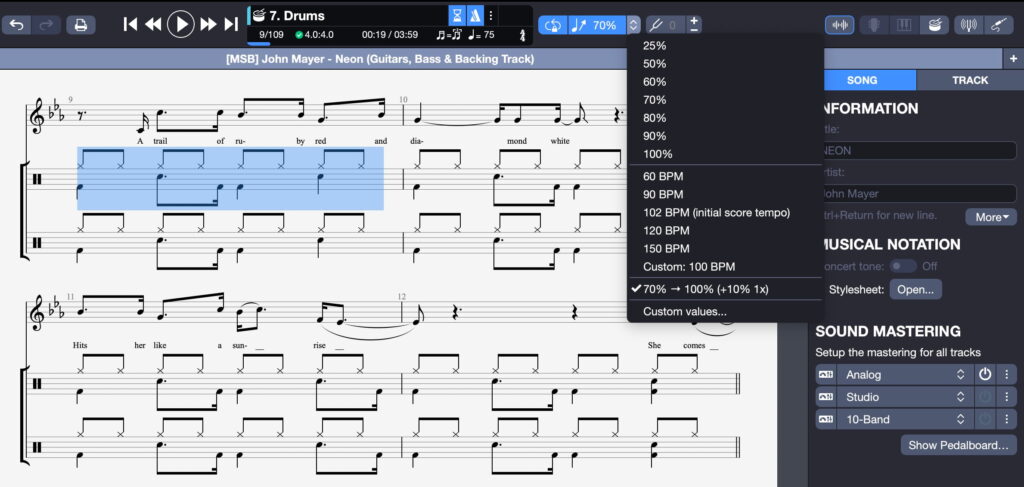This screenshot has height=487, width=1024.
Task: Add a new tab with the plus button
Action: click(x=1014, y=59)
